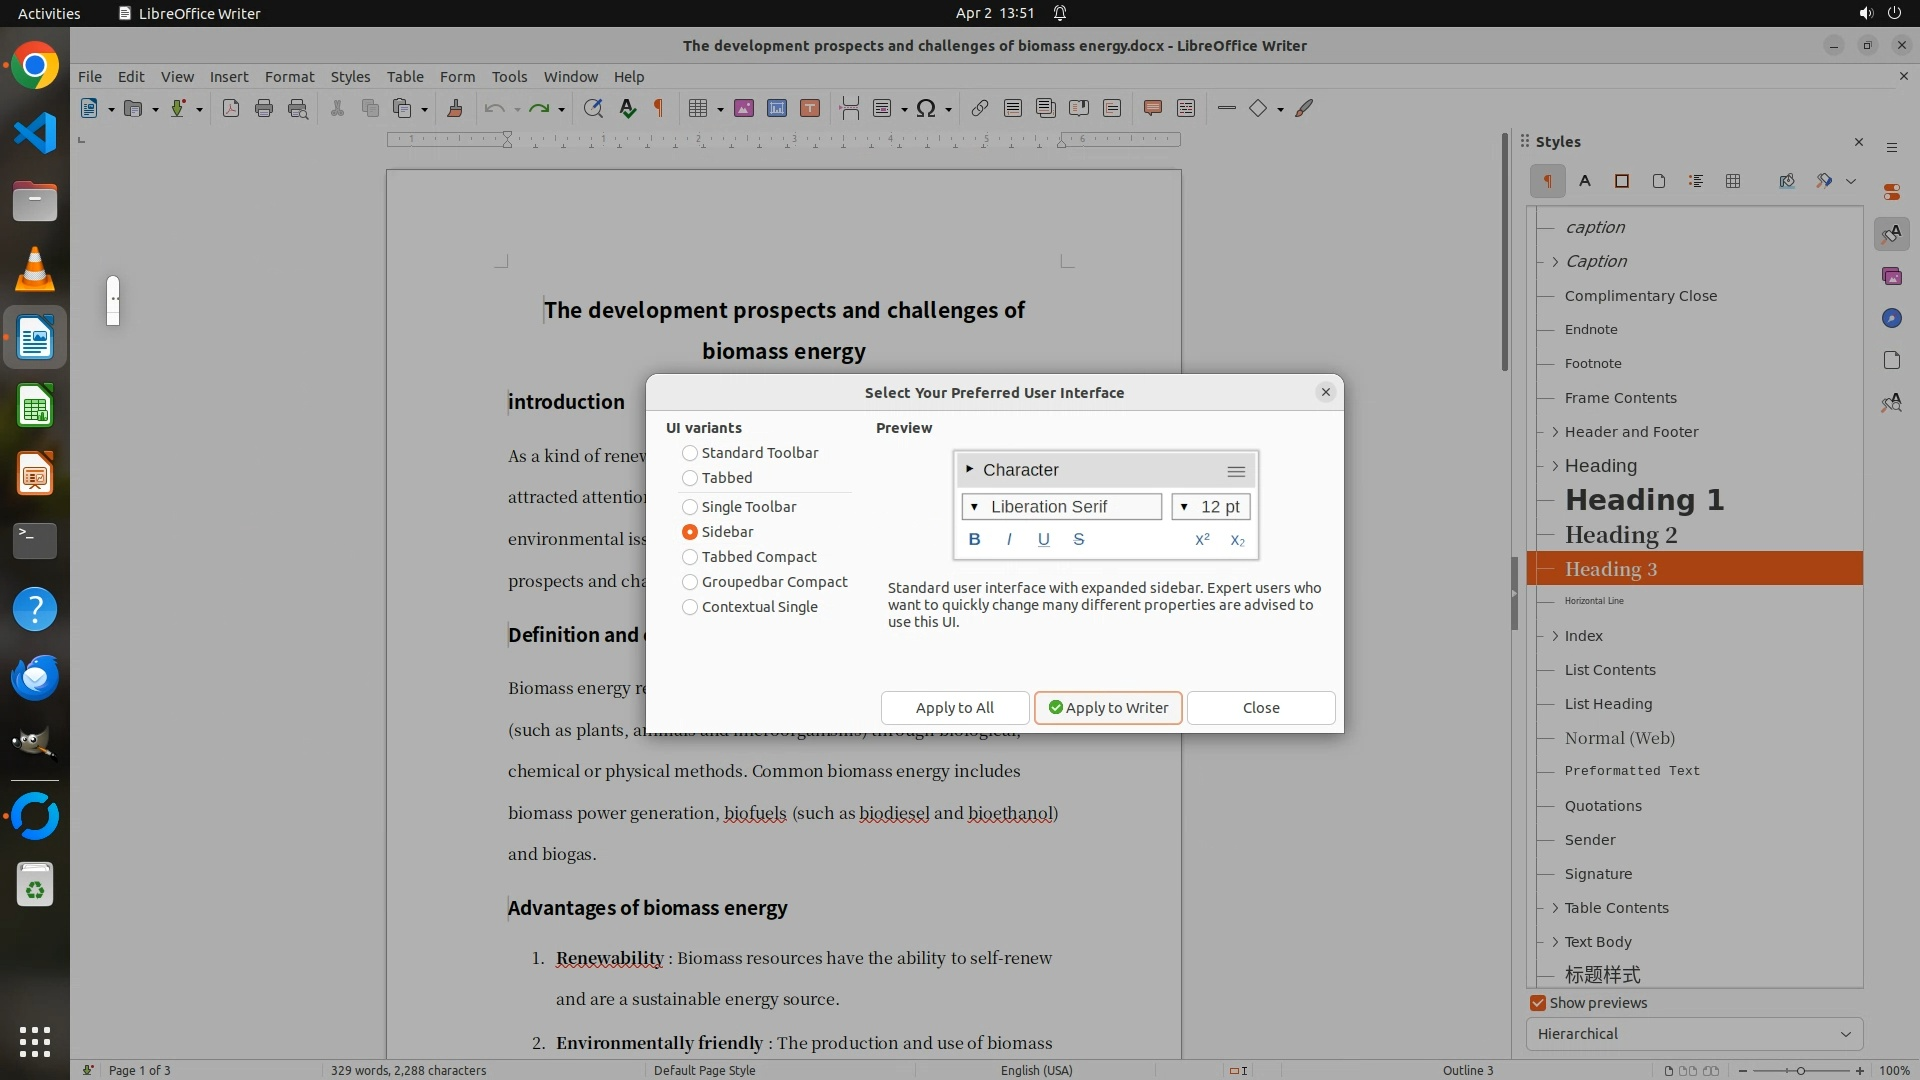Click the Print icon in toolbar
The height and width of the screenshot is (1080, 1920).
coord(264,109)
